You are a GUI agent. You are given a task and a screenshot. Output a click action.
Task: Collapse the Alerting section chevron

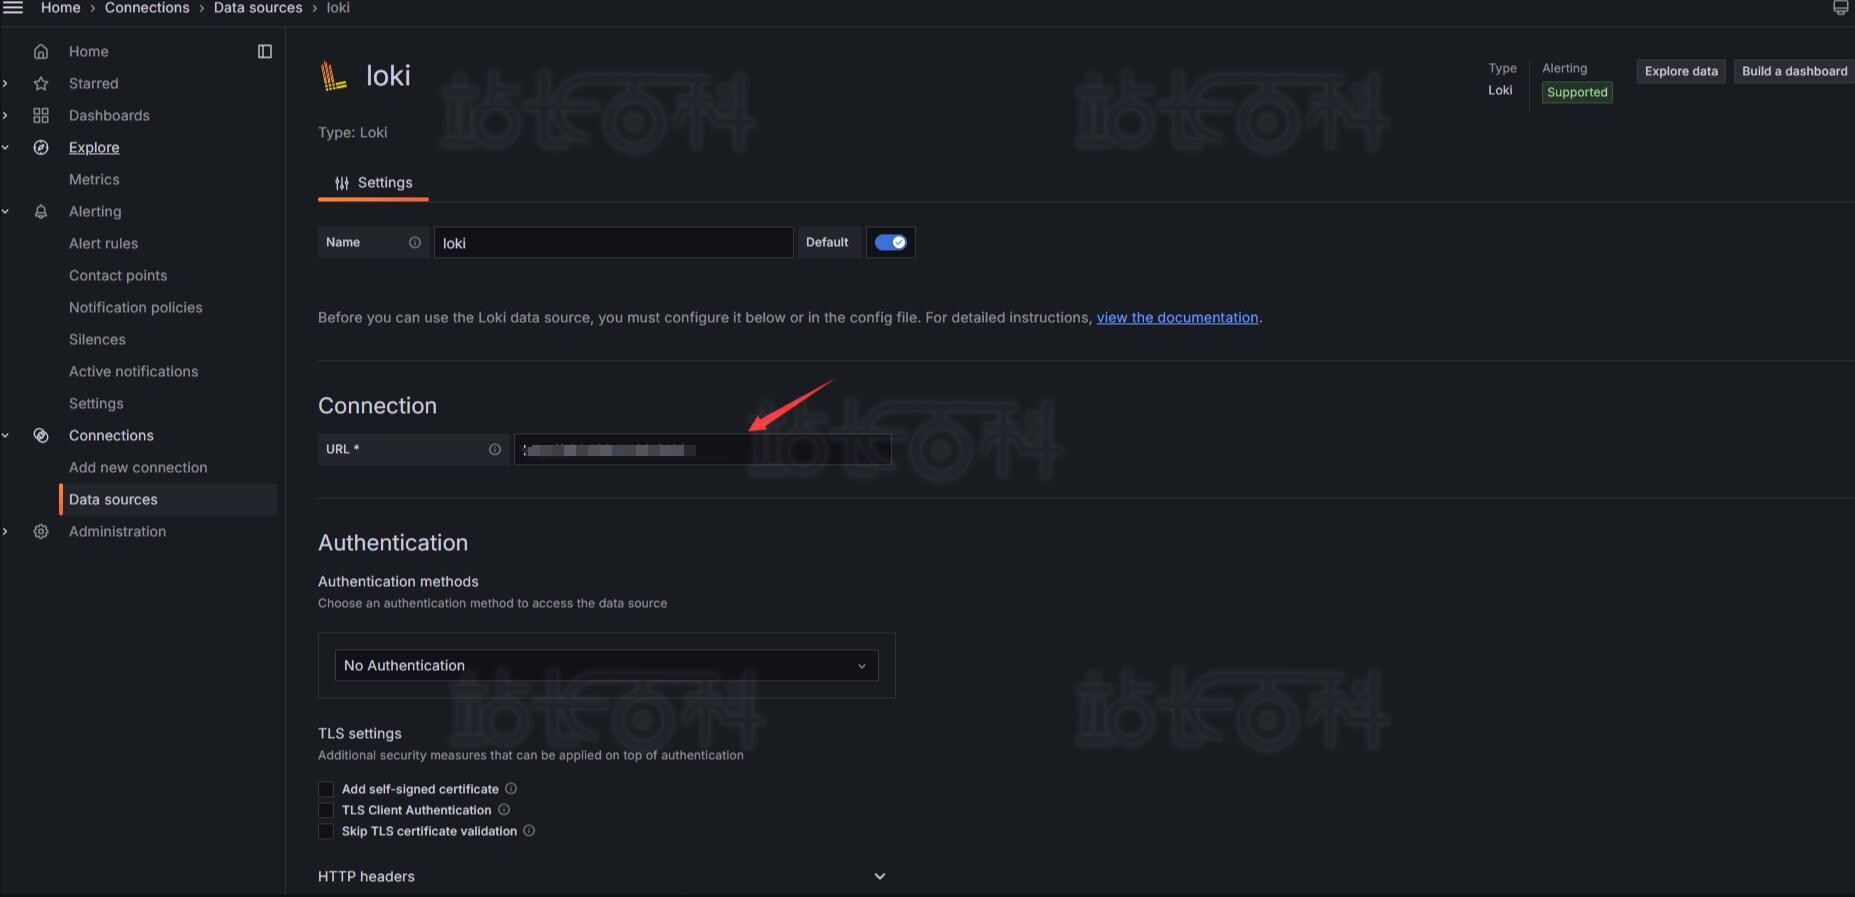pyautogui.click(x=6, y=211)
